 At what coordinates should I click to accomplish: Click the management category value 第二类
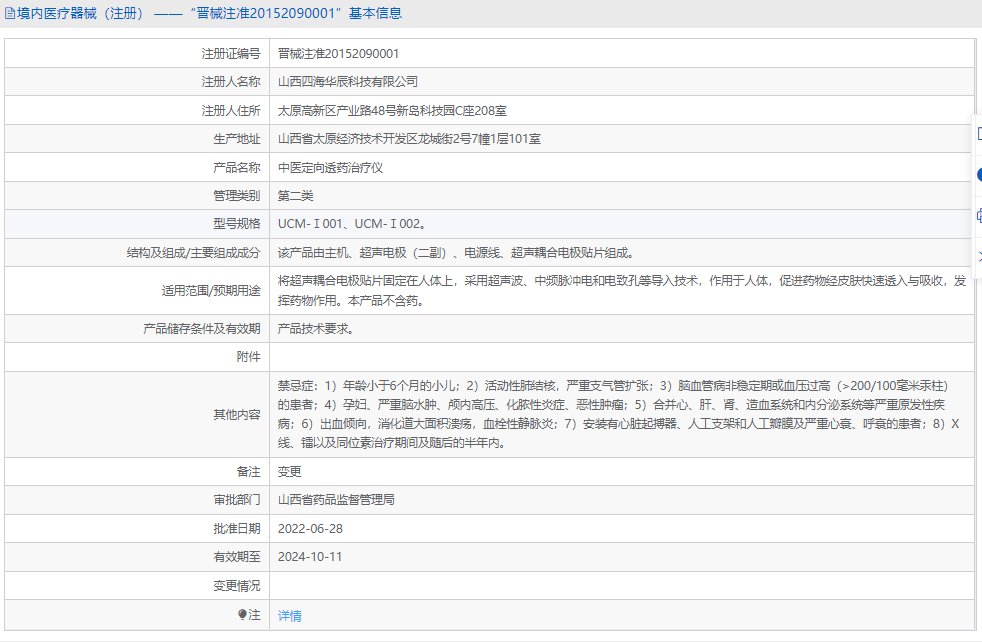point(295,195)
